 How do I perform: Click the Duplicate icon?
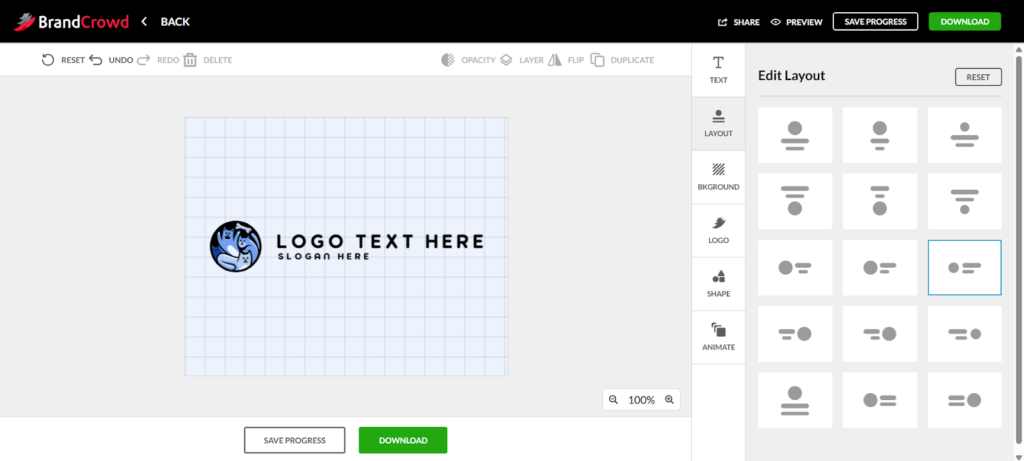pos(597,60)
